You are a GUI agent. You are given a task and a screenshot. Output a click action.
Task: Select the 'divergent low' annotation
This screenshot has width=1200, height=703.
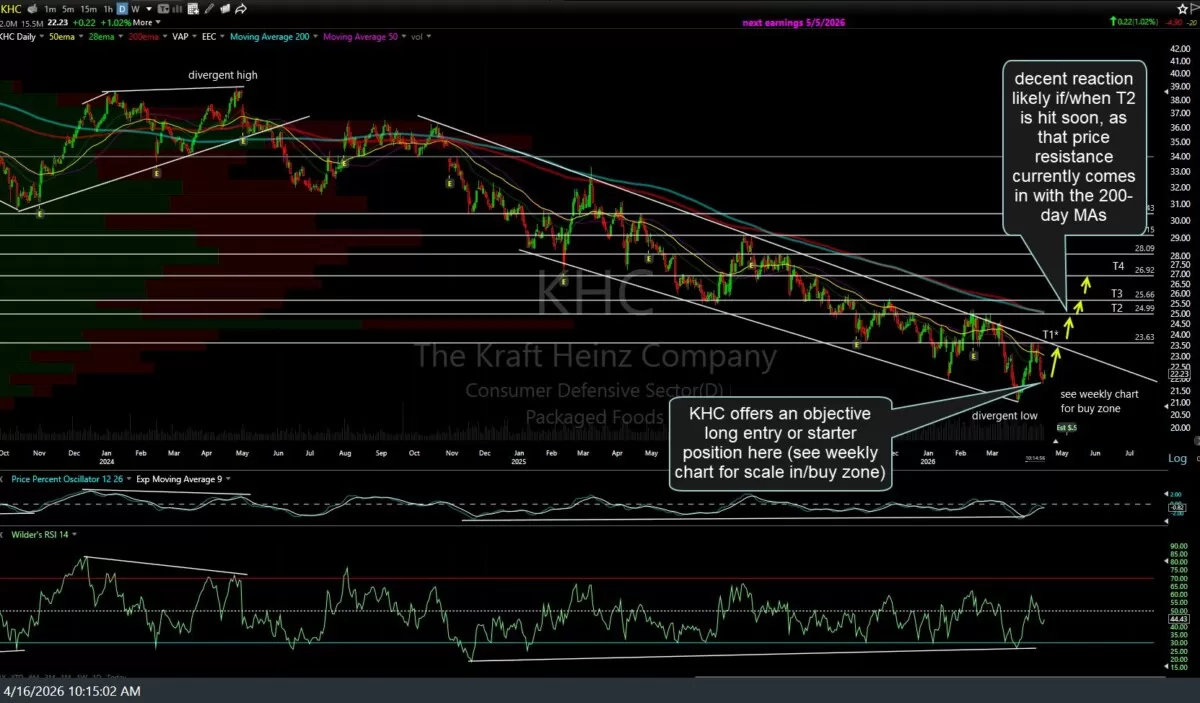click(x=1005, y=415)
